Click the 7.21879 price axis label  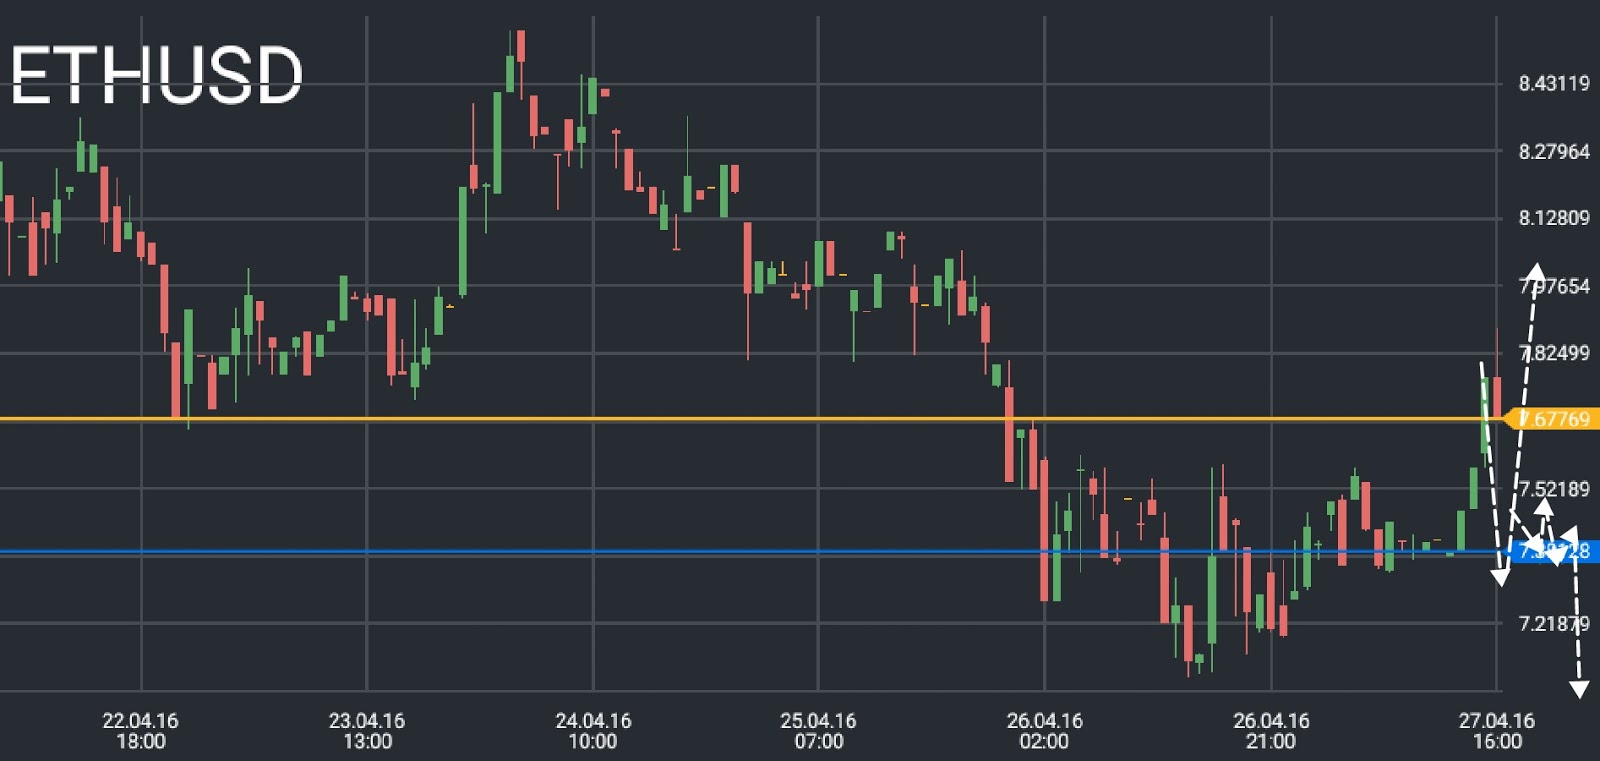pyautogui.click(x=1554, y=624)
